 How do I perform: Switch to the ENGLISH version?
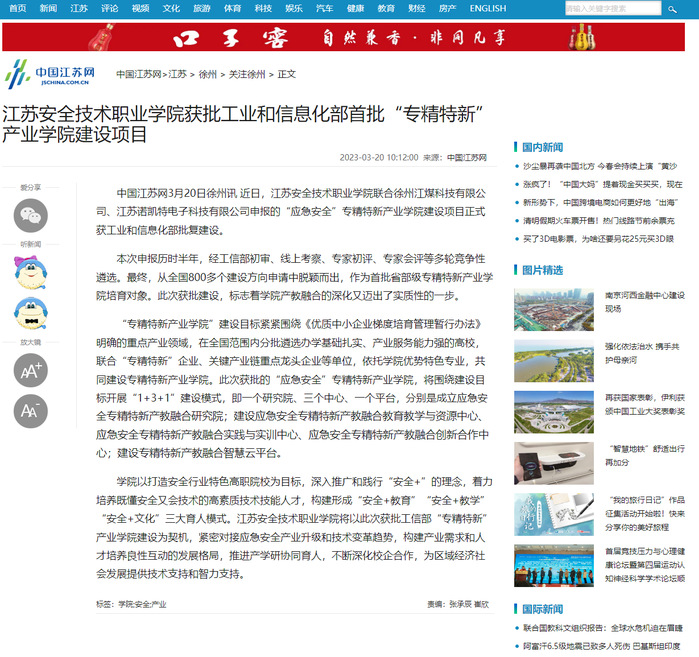[x=487, y=8]
